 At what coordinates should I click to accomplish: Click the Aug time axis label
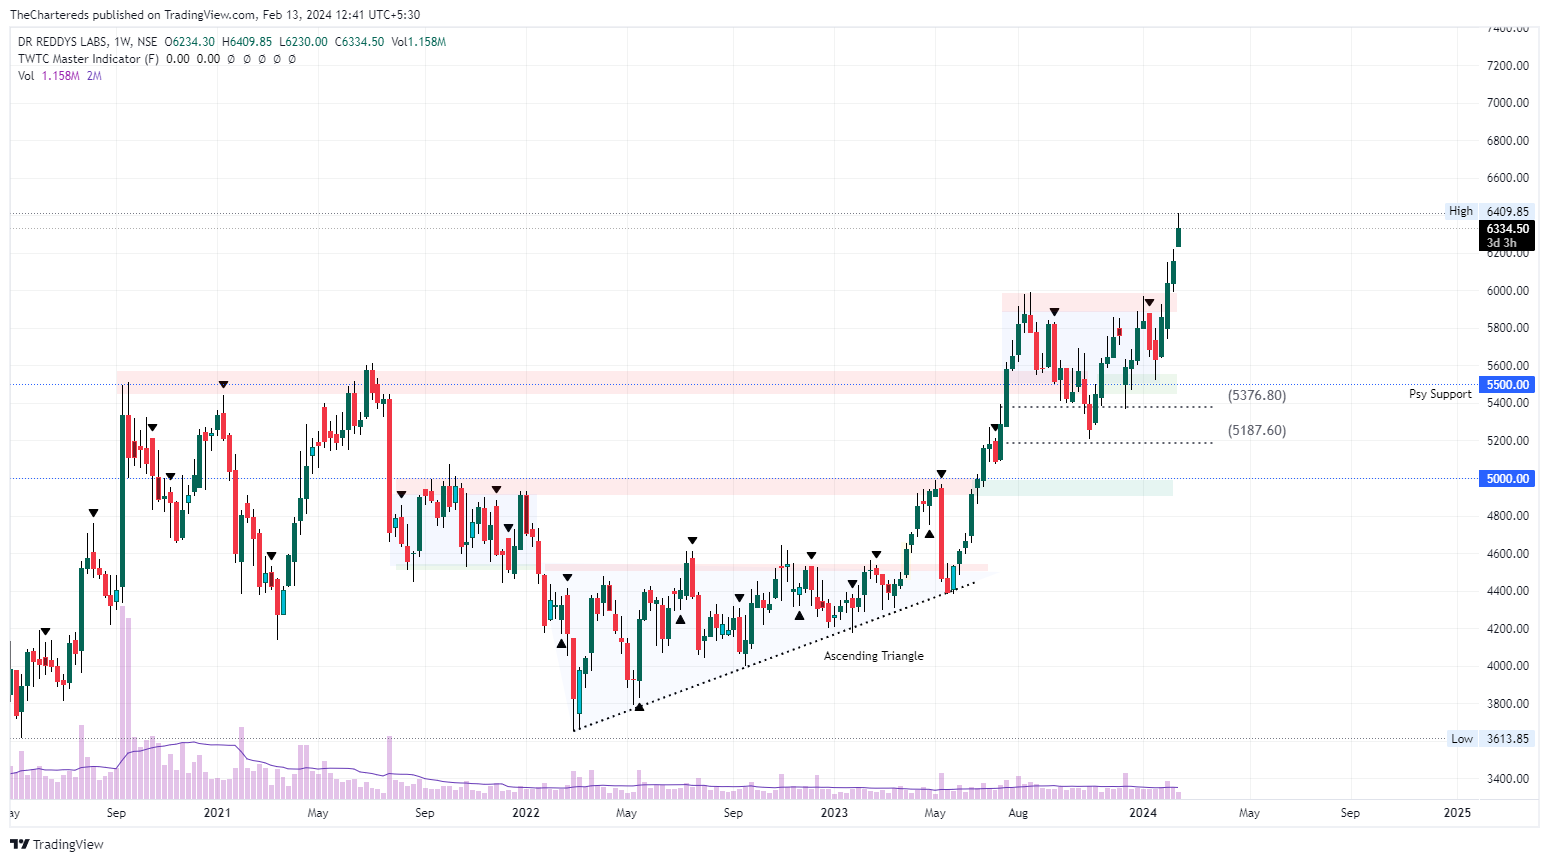[1018, 813]
